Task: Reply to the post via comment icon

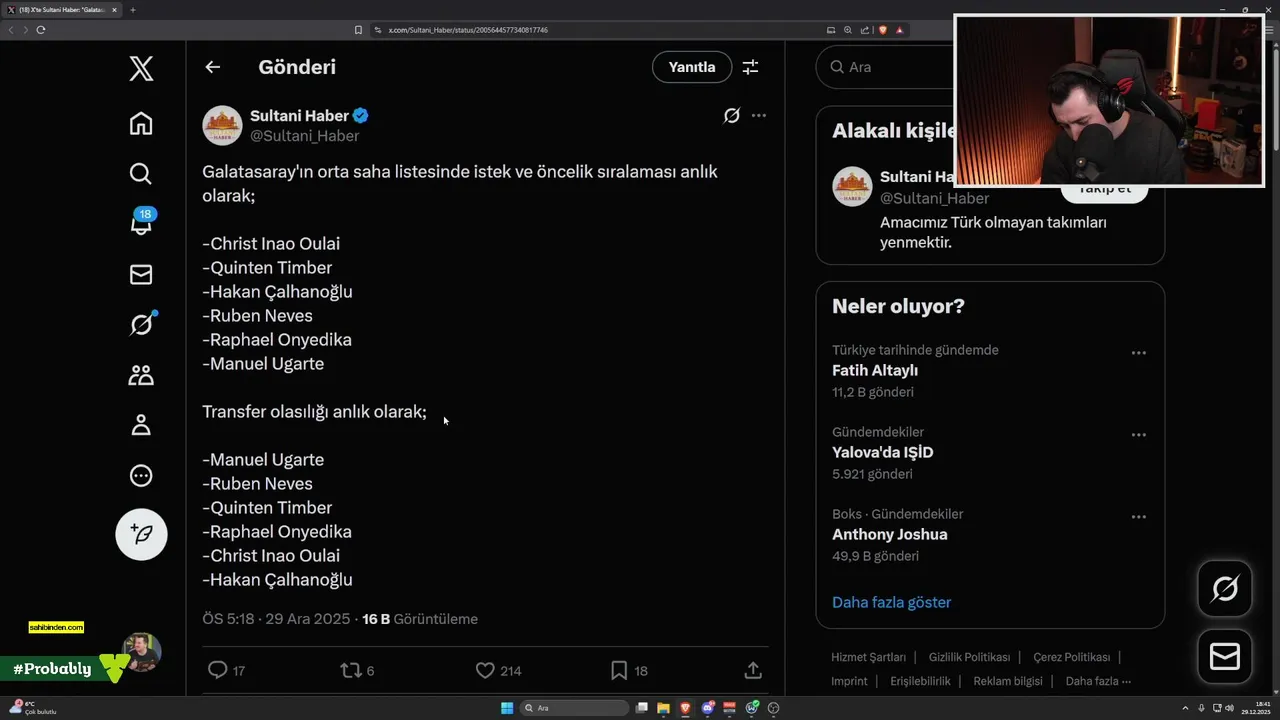Action: [217, 670]
